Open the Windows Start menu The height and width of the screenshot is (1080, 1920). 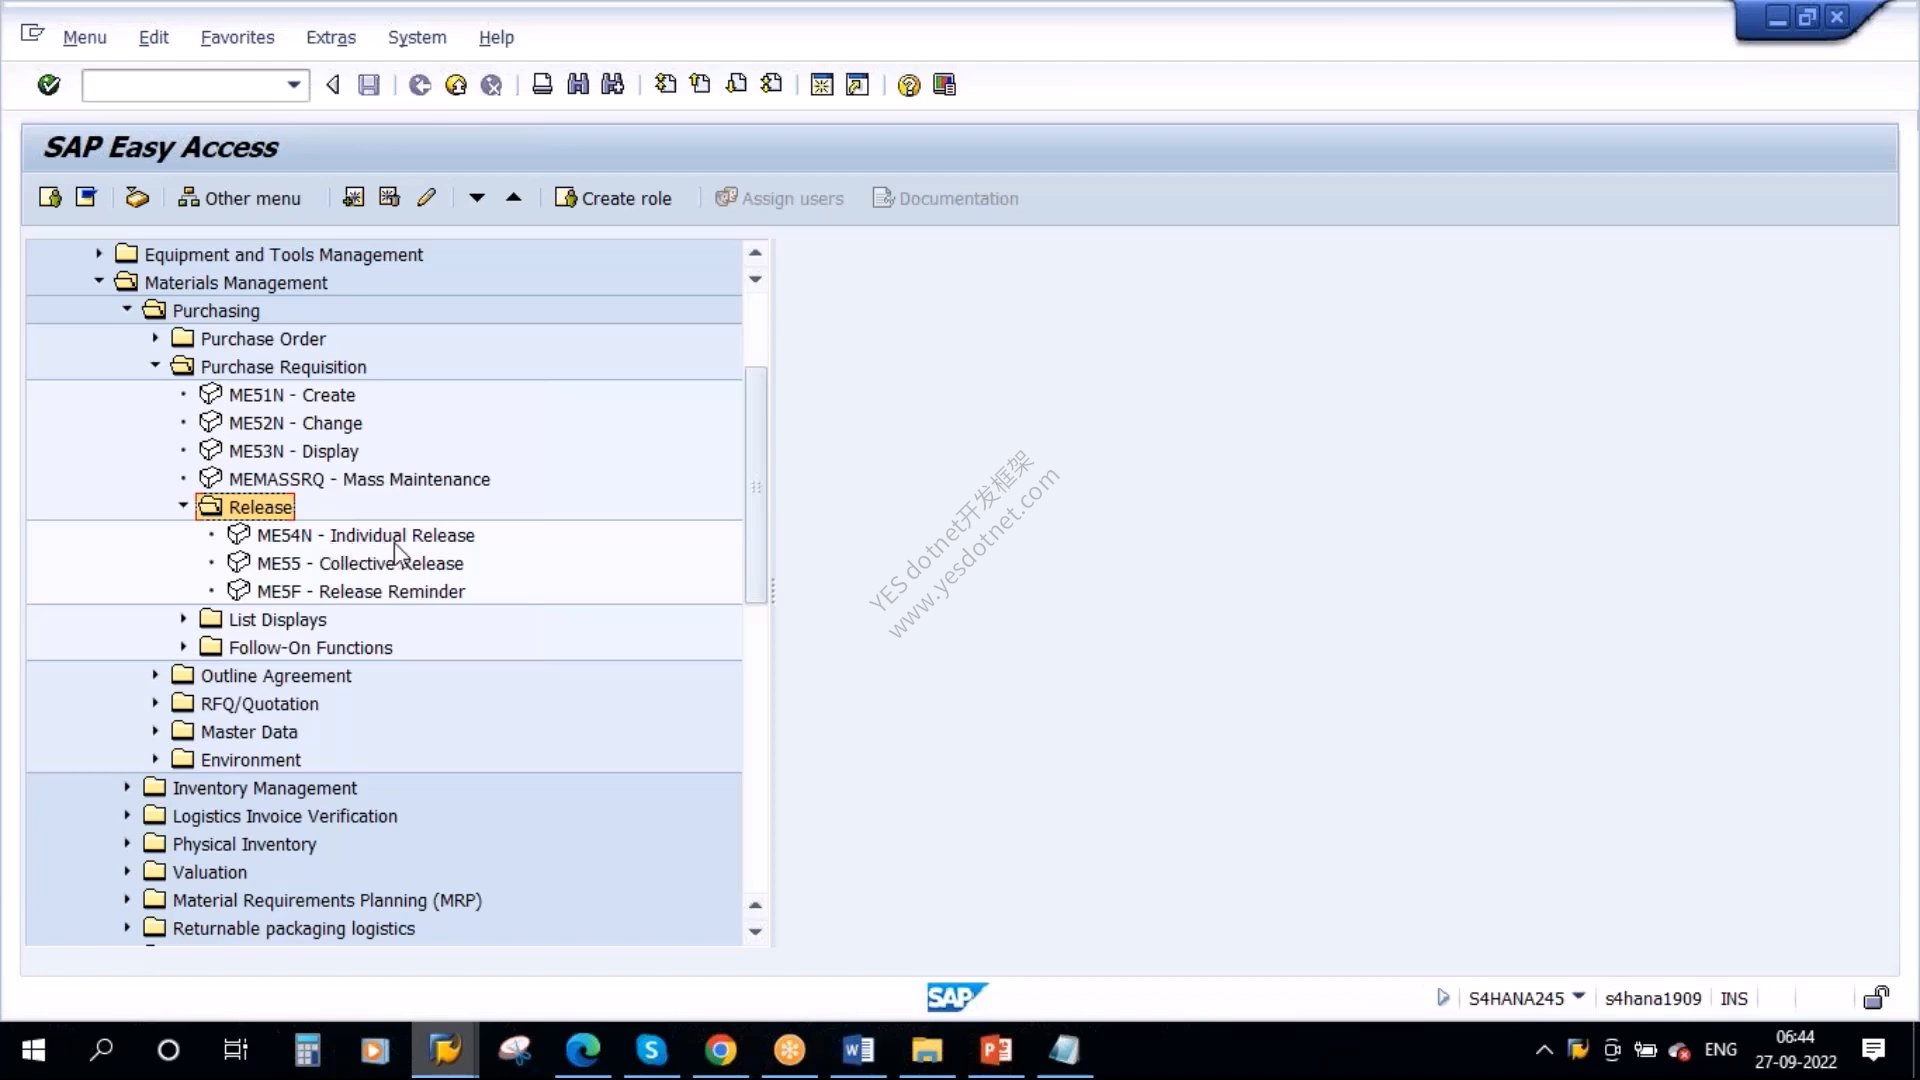pos(33,1050)
